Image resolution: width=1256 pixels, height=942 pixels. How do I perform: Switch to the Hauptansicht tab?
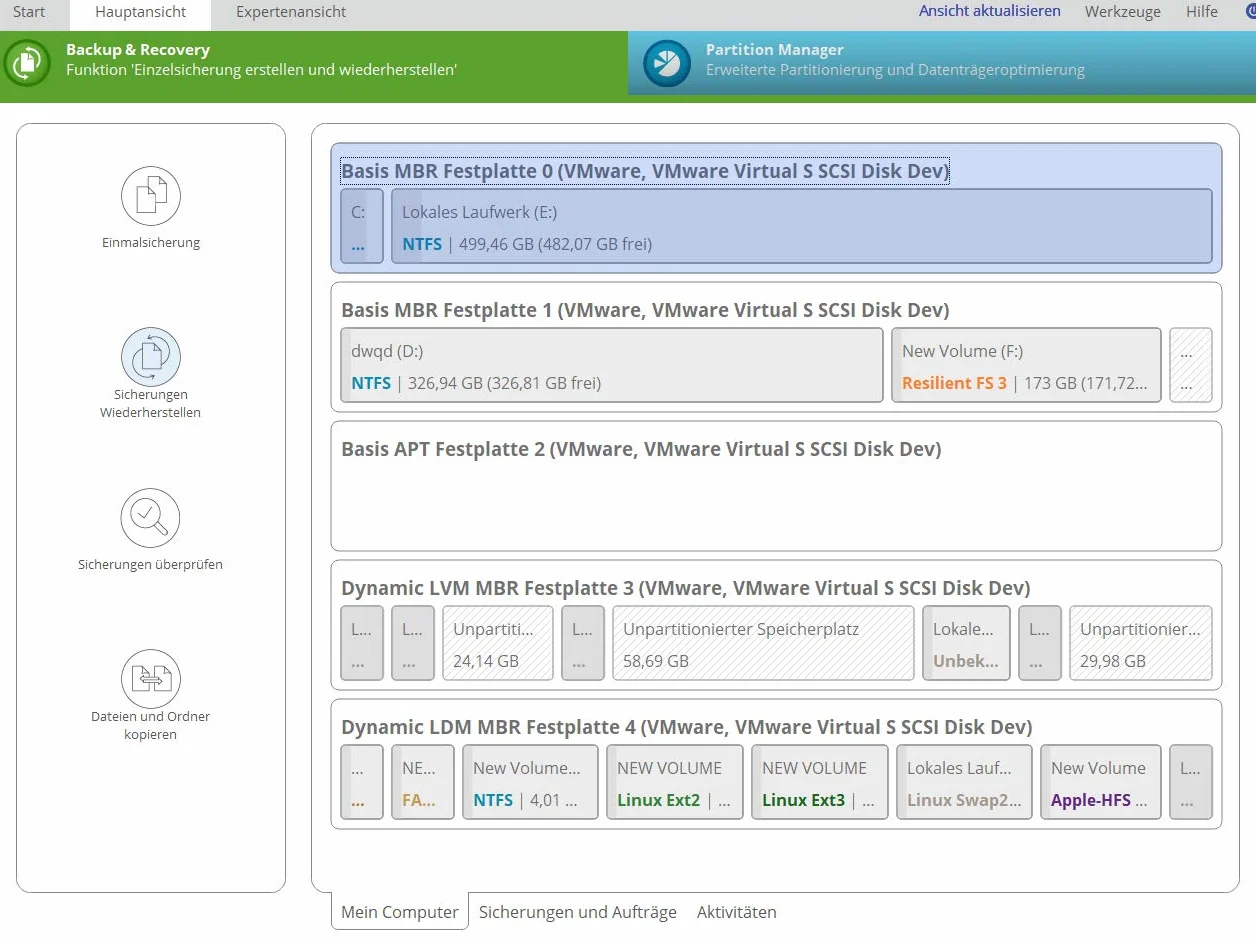(141, 13)
